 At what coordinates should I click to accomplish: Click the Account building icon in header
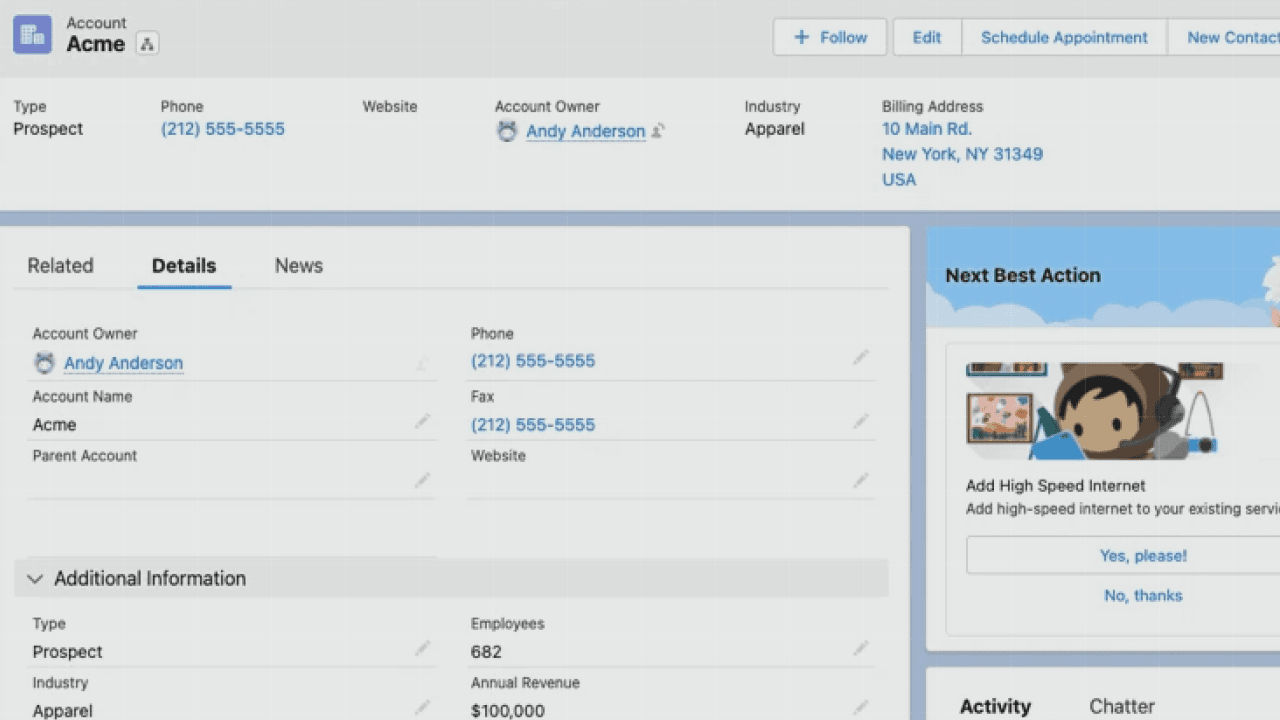click(x=32, y=35)
